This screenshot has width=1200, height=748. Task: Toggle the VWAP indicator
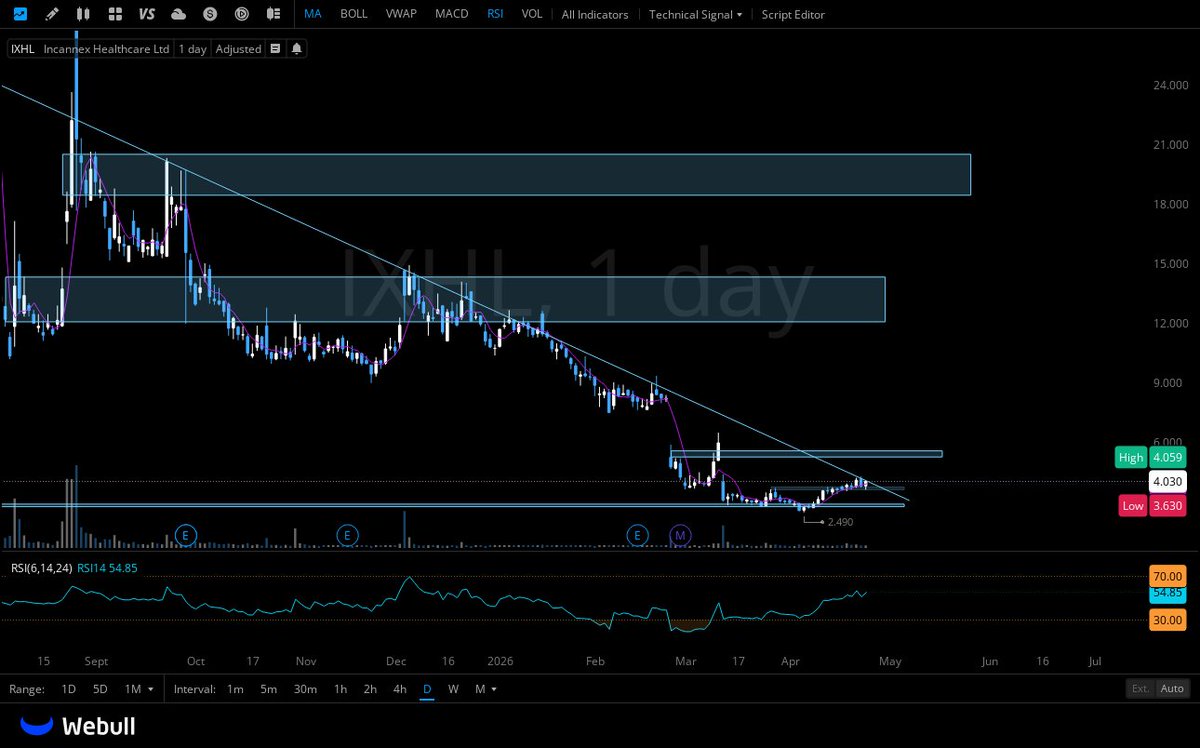click(x=401, y=14)
